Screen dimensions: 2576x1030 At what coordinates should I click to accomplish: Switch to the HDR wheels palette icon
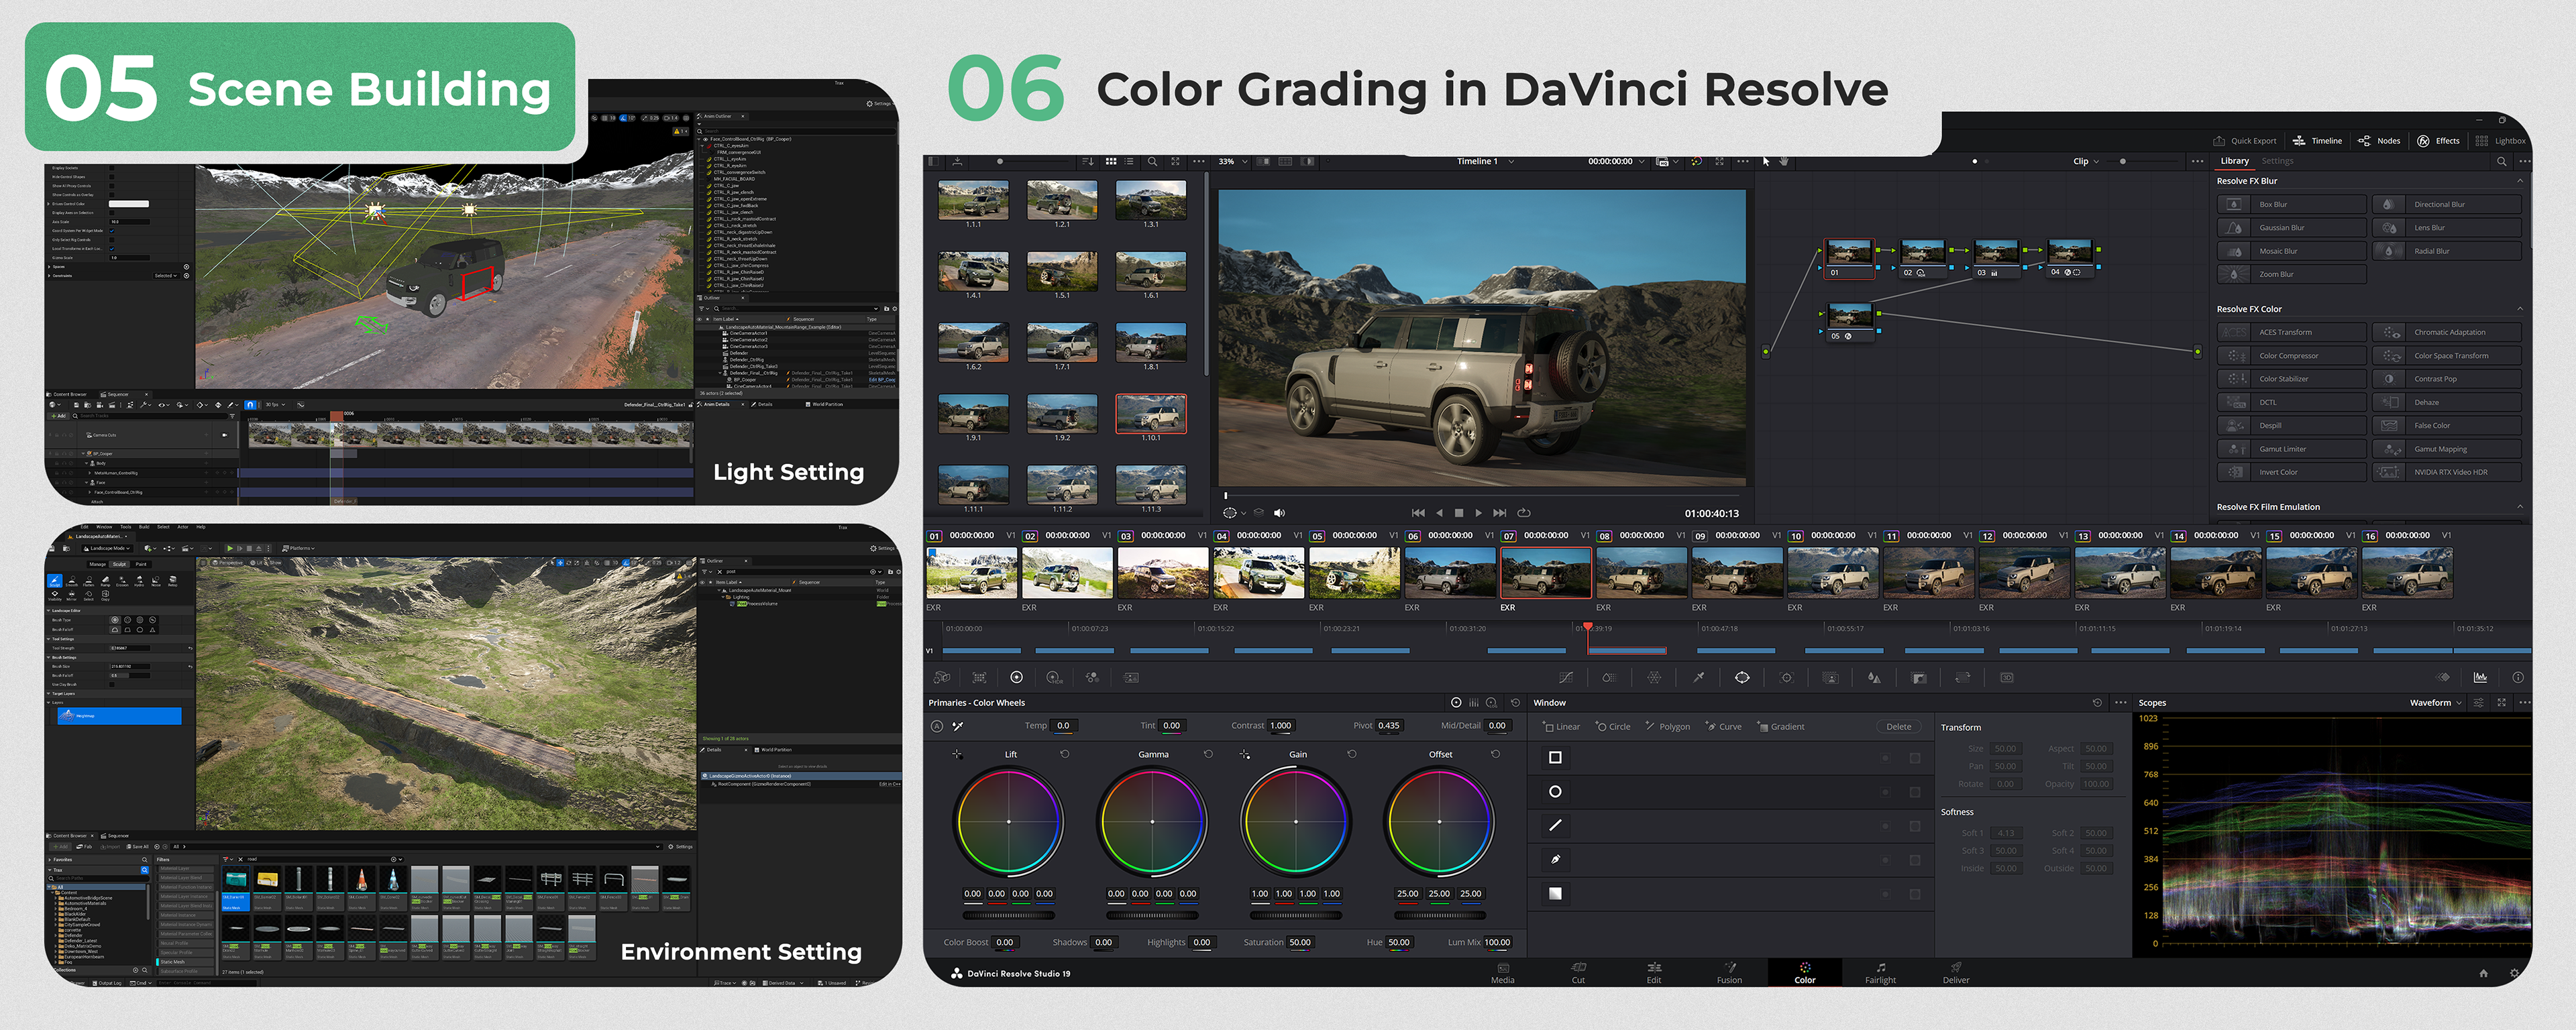pos(1054,678)
